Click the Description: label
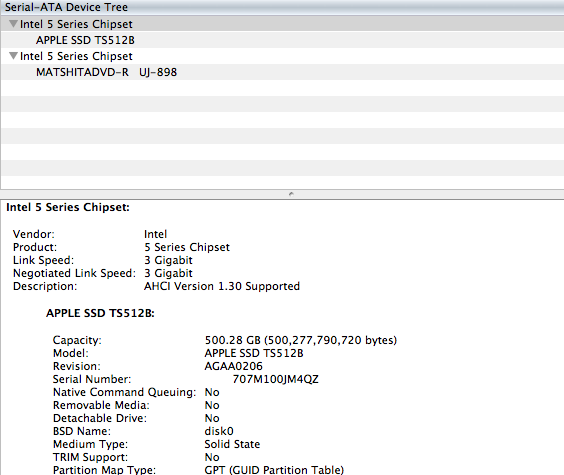The height and width of the screenshot is (475, 564). pos(45,286)
